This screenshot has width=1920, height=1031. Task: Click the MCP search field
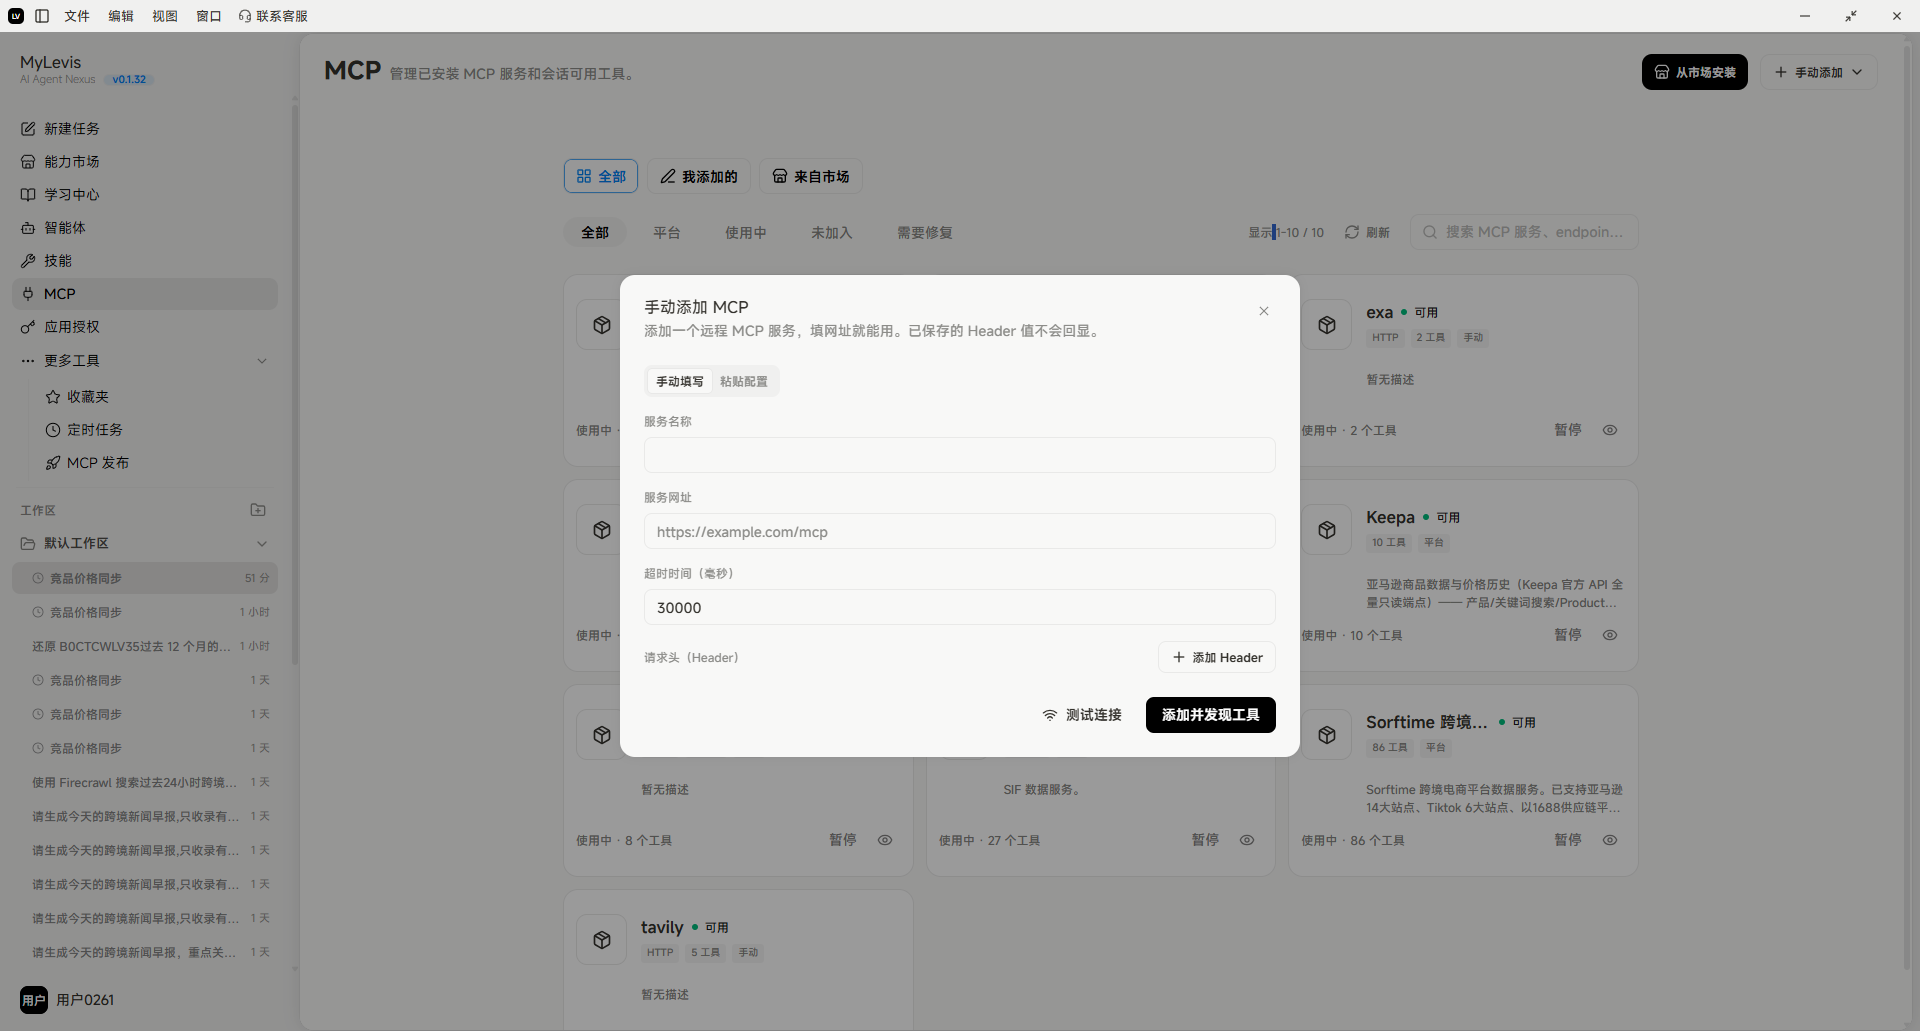tap(1524, 232)
